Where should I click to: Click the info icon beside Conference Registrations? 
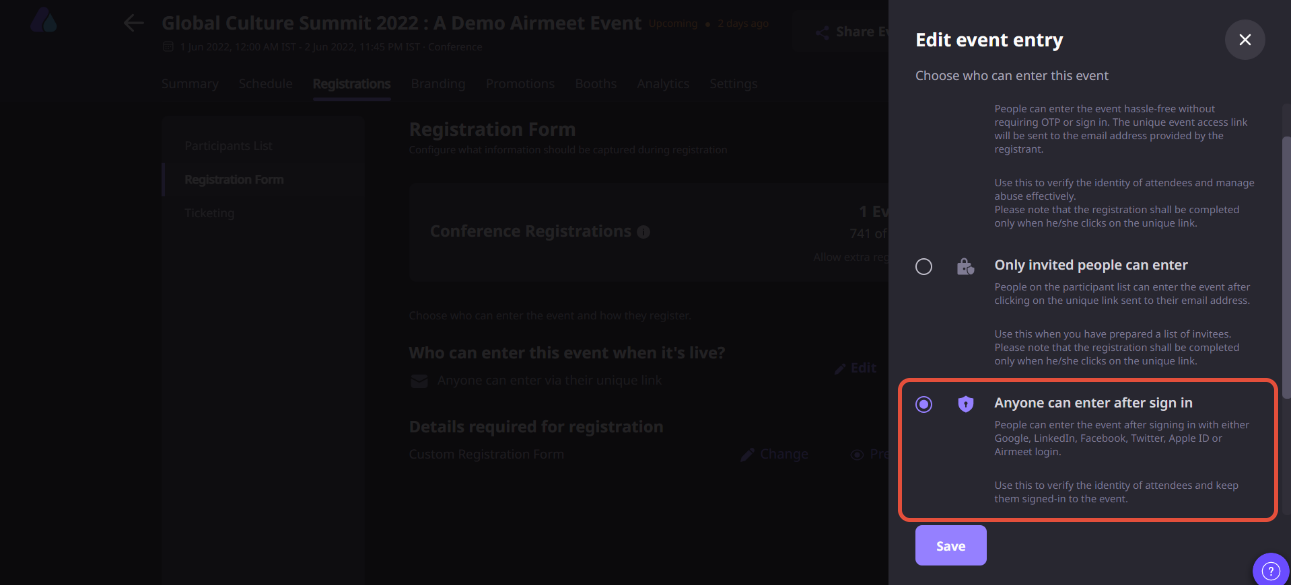pyautogui.click(x=643, y=232)
